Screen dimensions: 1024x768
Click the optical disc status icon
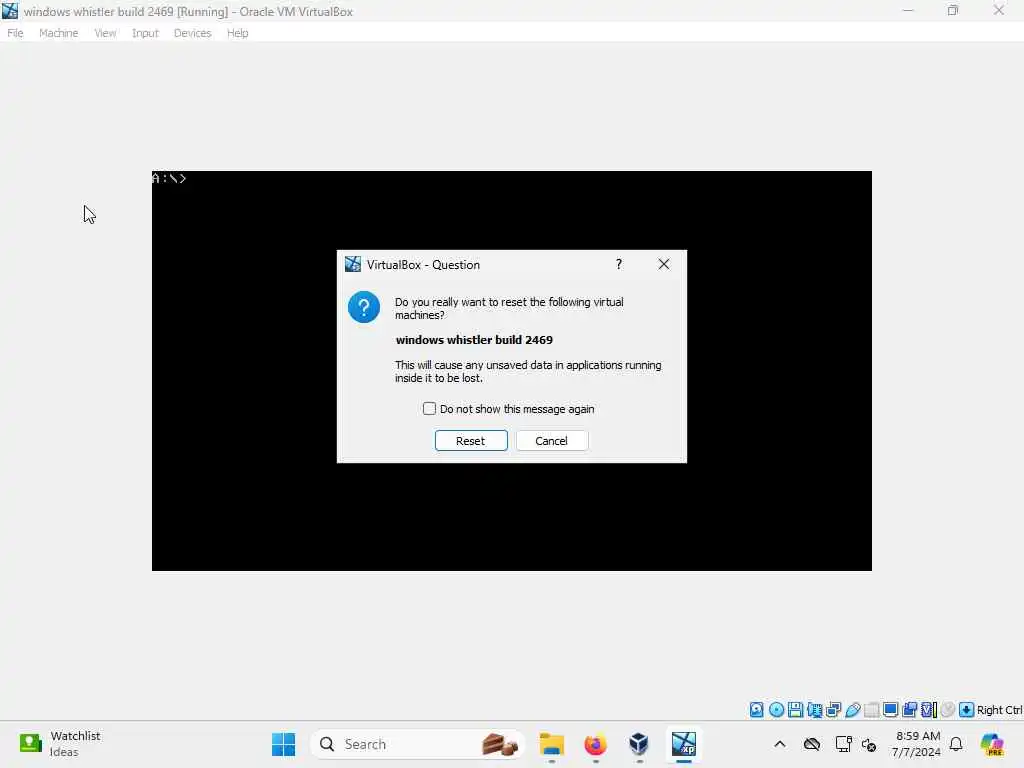(776, 710)
